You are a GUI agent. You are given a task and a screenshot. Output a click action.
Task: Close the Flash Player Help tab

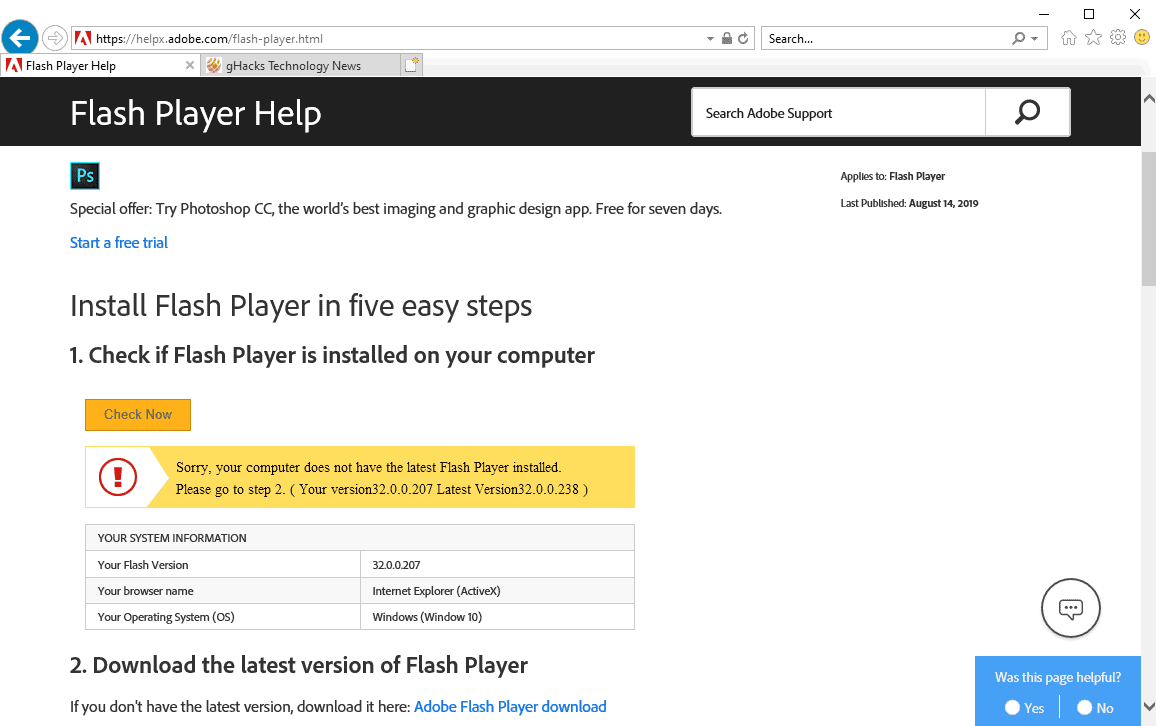point(189,66)
